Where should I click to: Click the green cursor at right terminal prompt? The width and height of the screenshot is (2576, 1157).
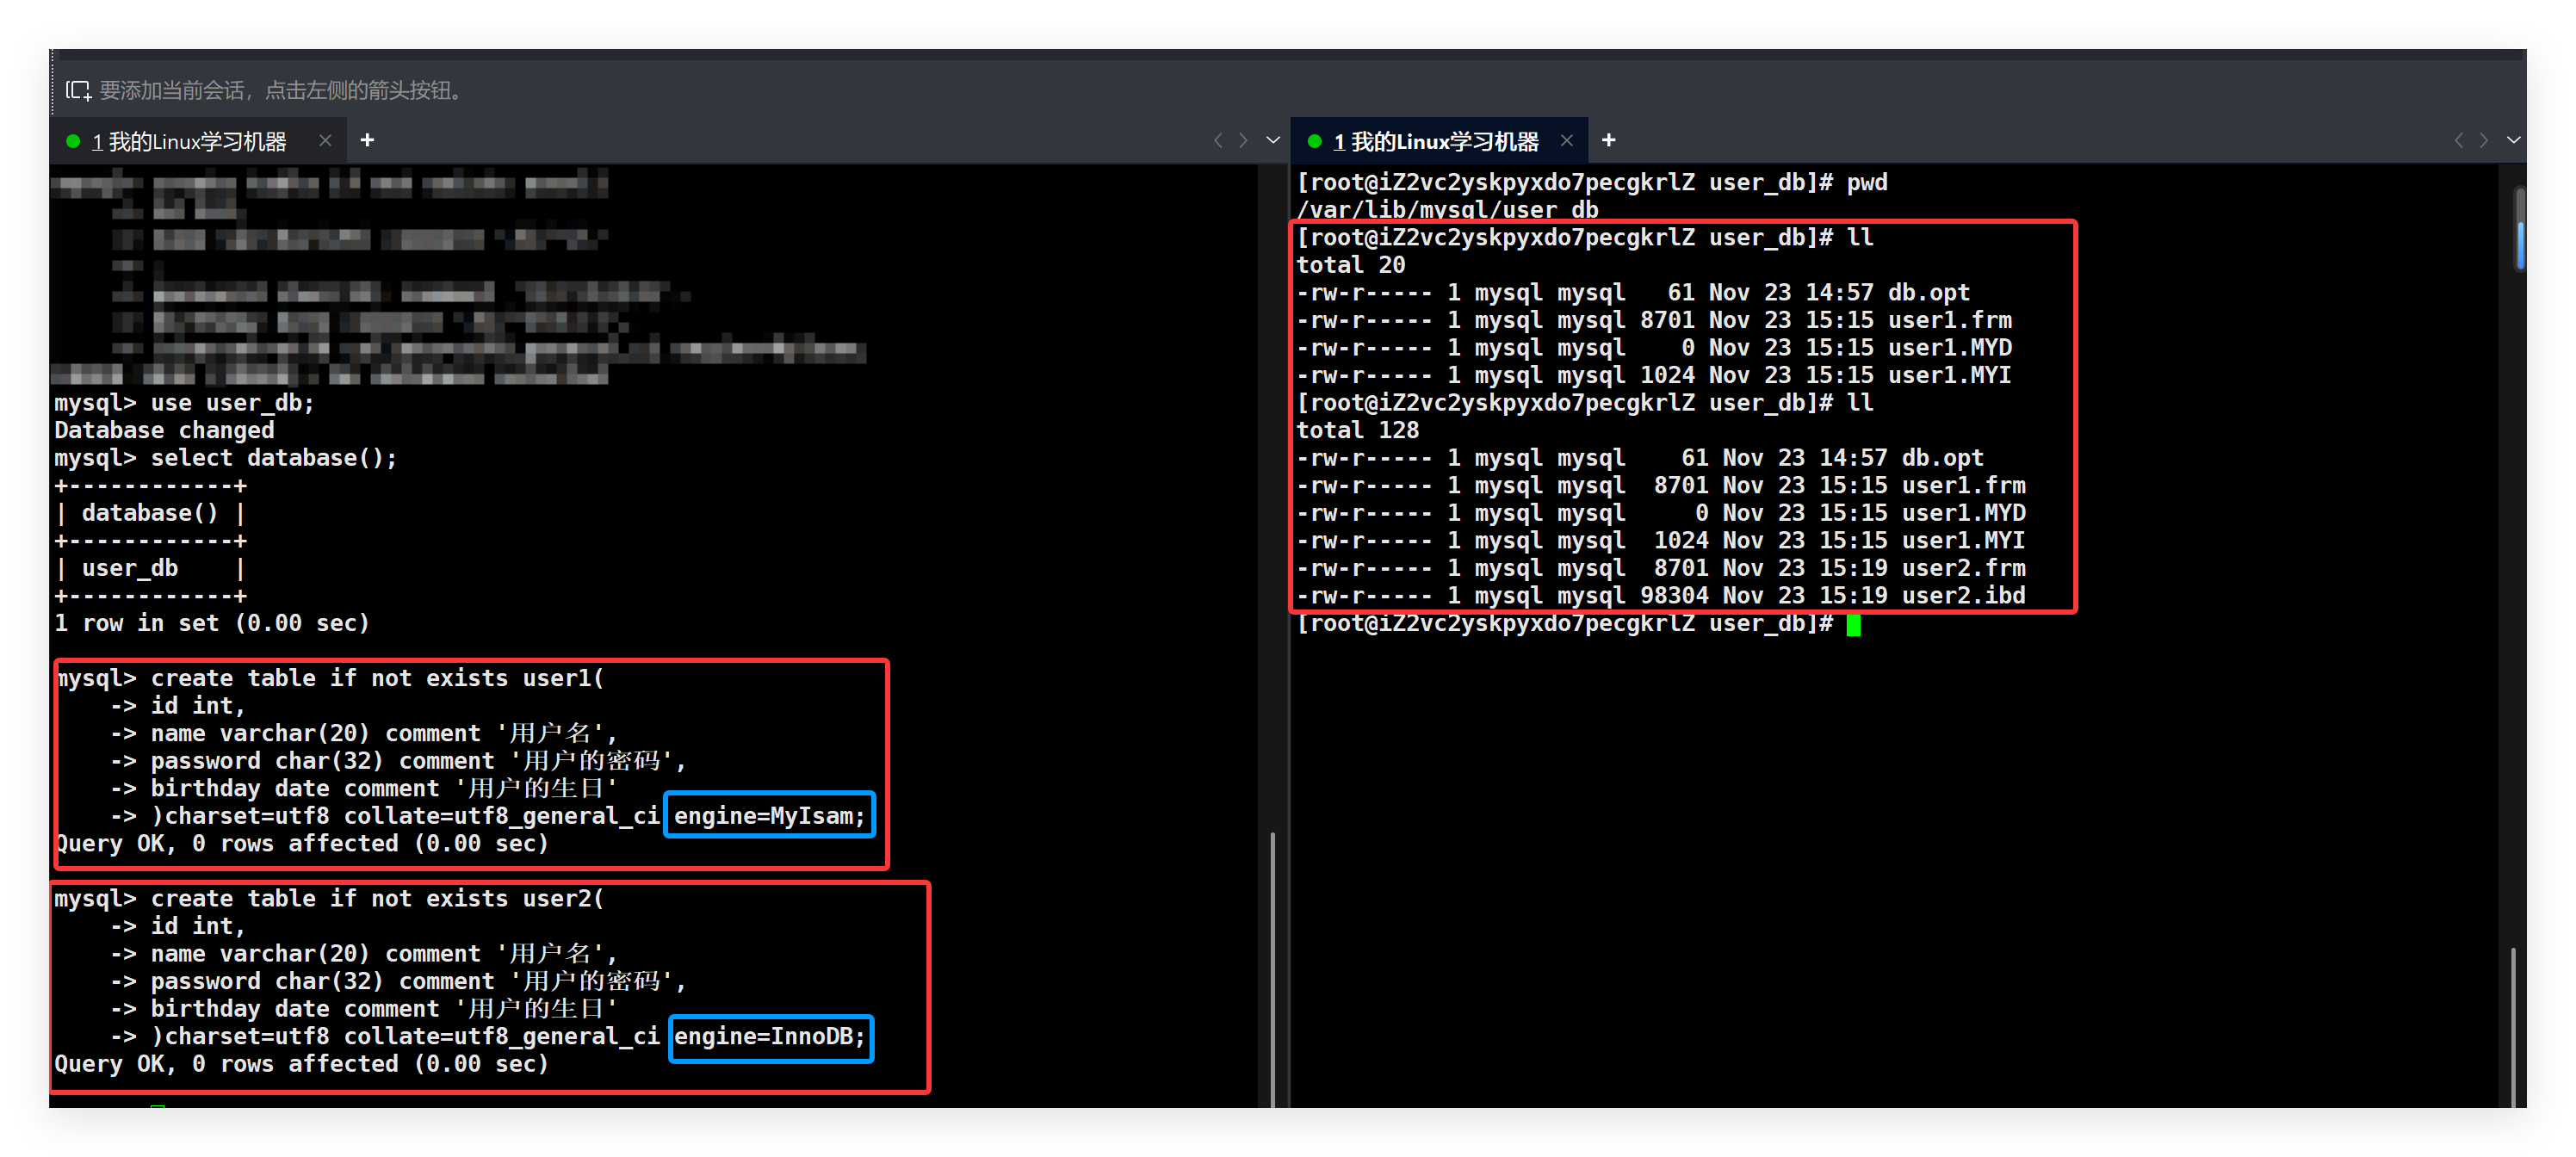pos(1853,625)
